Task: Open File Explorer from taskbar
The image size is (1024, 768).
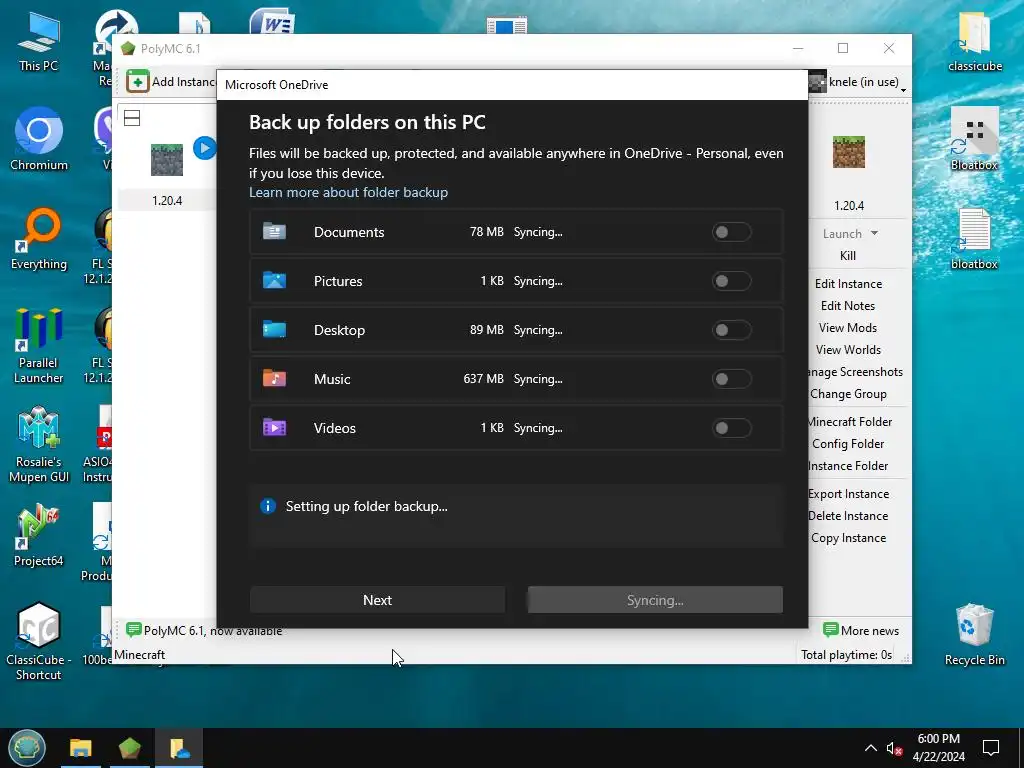Action: (x=81, y=748)
